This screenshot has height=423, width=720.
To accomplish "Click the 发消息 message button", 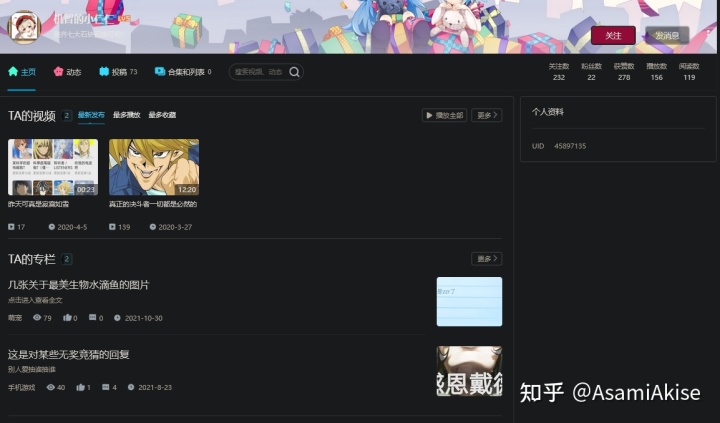I will click(667, 35).
